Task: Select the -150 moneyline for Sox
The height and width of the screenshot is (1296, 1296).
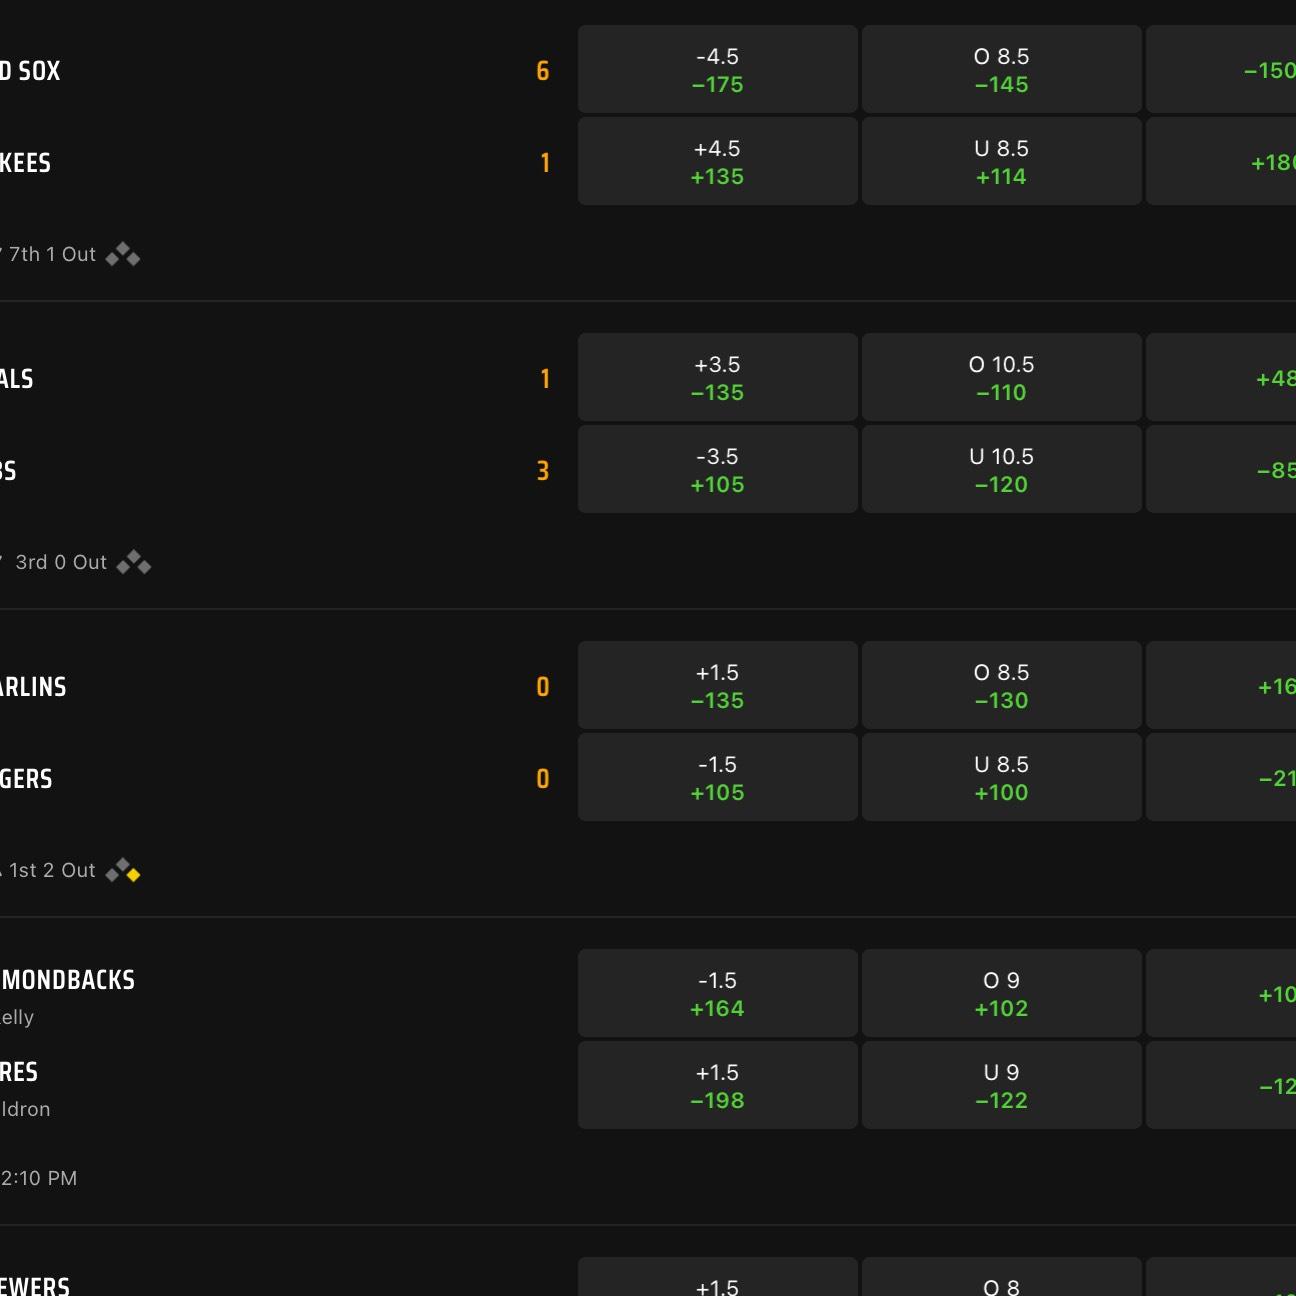Action: tap(1221, 70)
